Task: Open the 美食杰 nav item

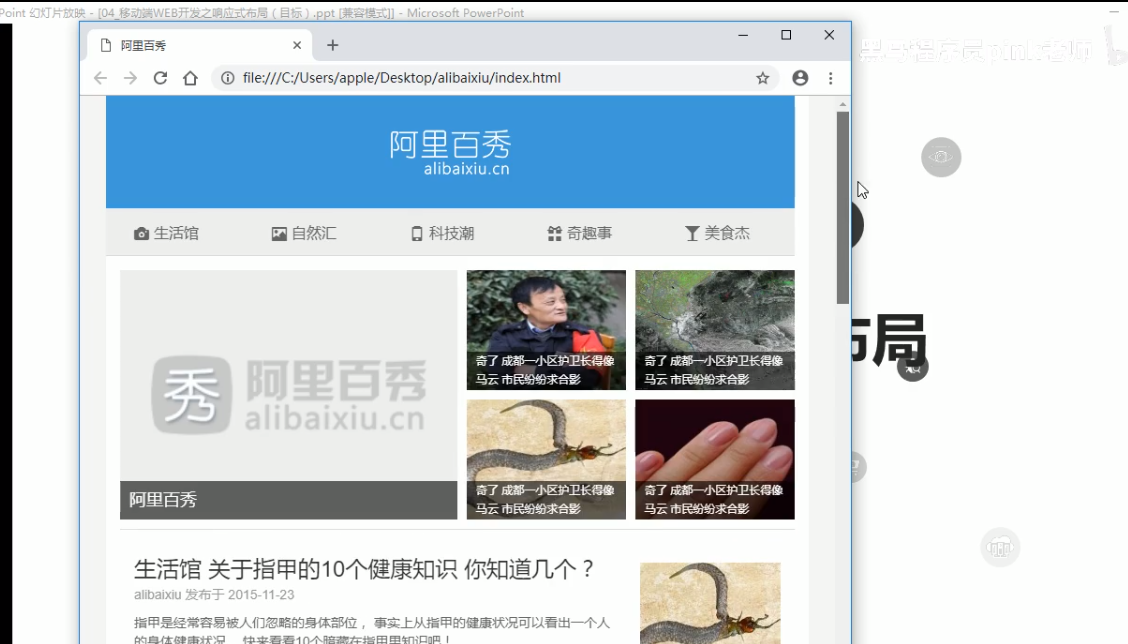Action: coord(717,233)
